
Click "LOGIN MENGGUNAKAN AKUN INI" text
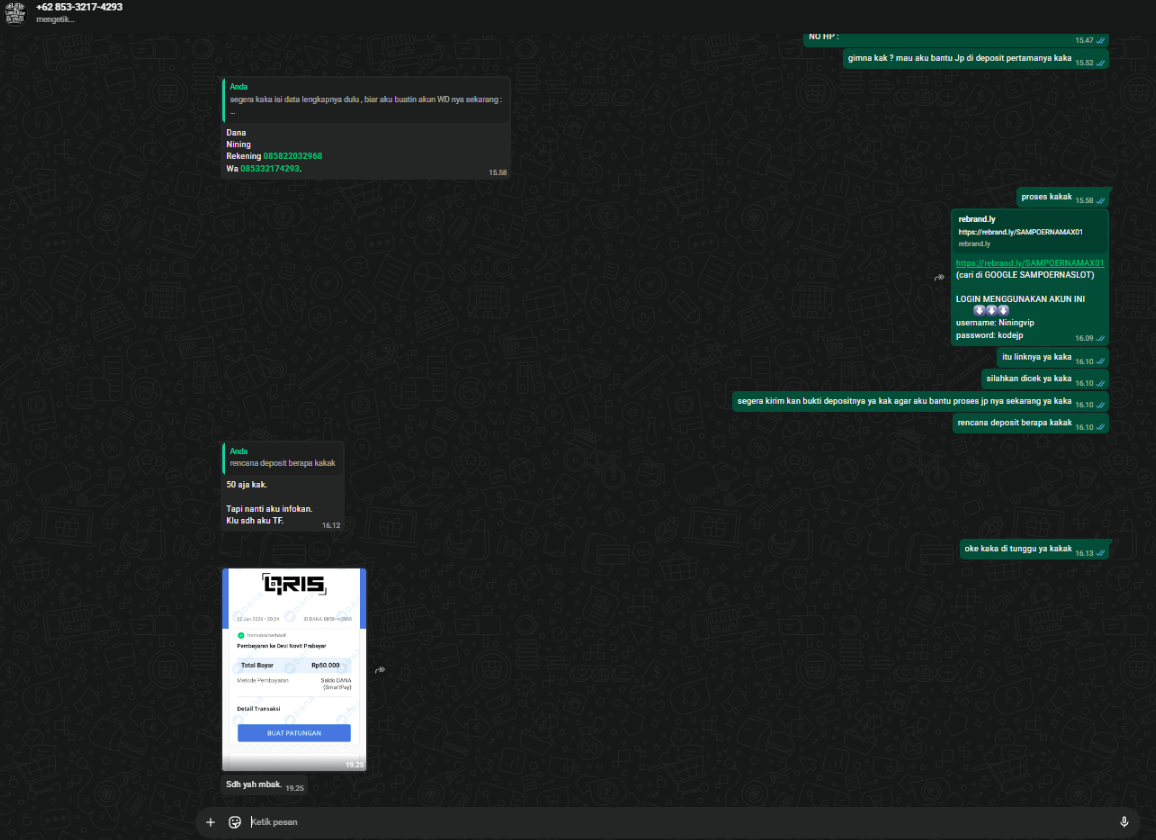[x=1020, y=299]
